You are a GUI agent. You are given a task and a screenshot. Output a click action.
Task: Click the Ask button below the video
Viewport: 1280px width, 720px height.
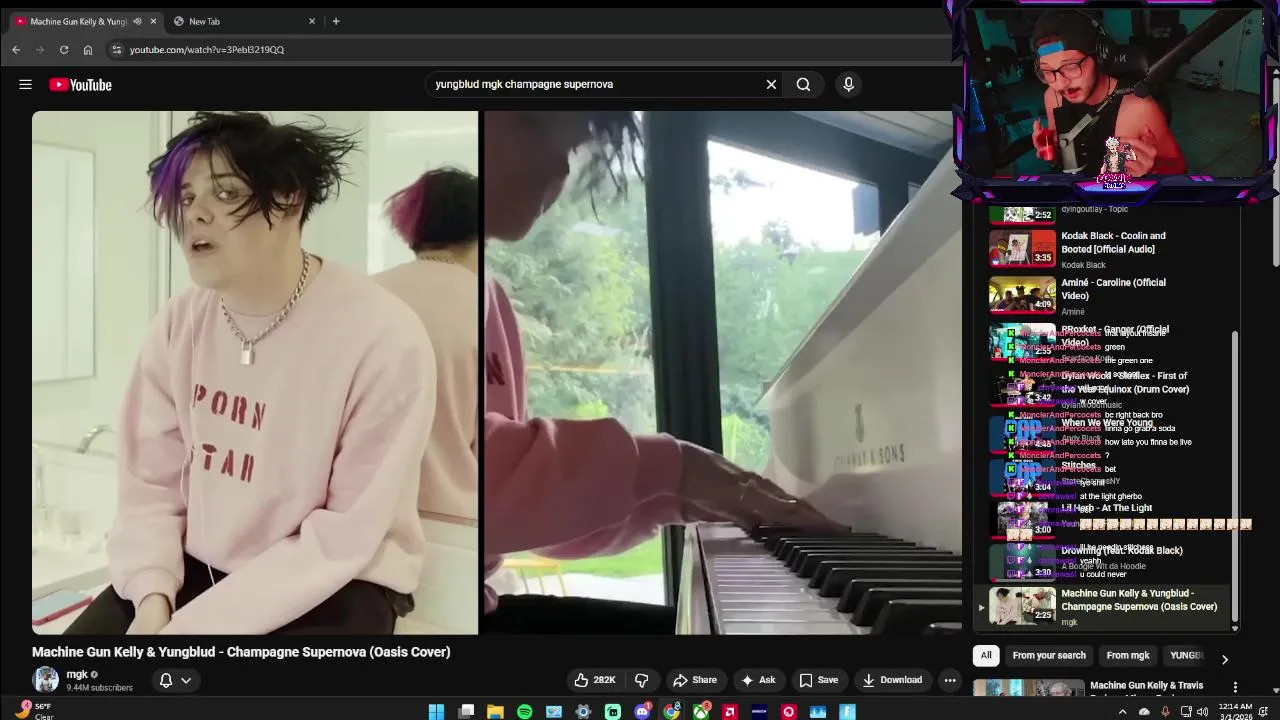tap(758, 680)
